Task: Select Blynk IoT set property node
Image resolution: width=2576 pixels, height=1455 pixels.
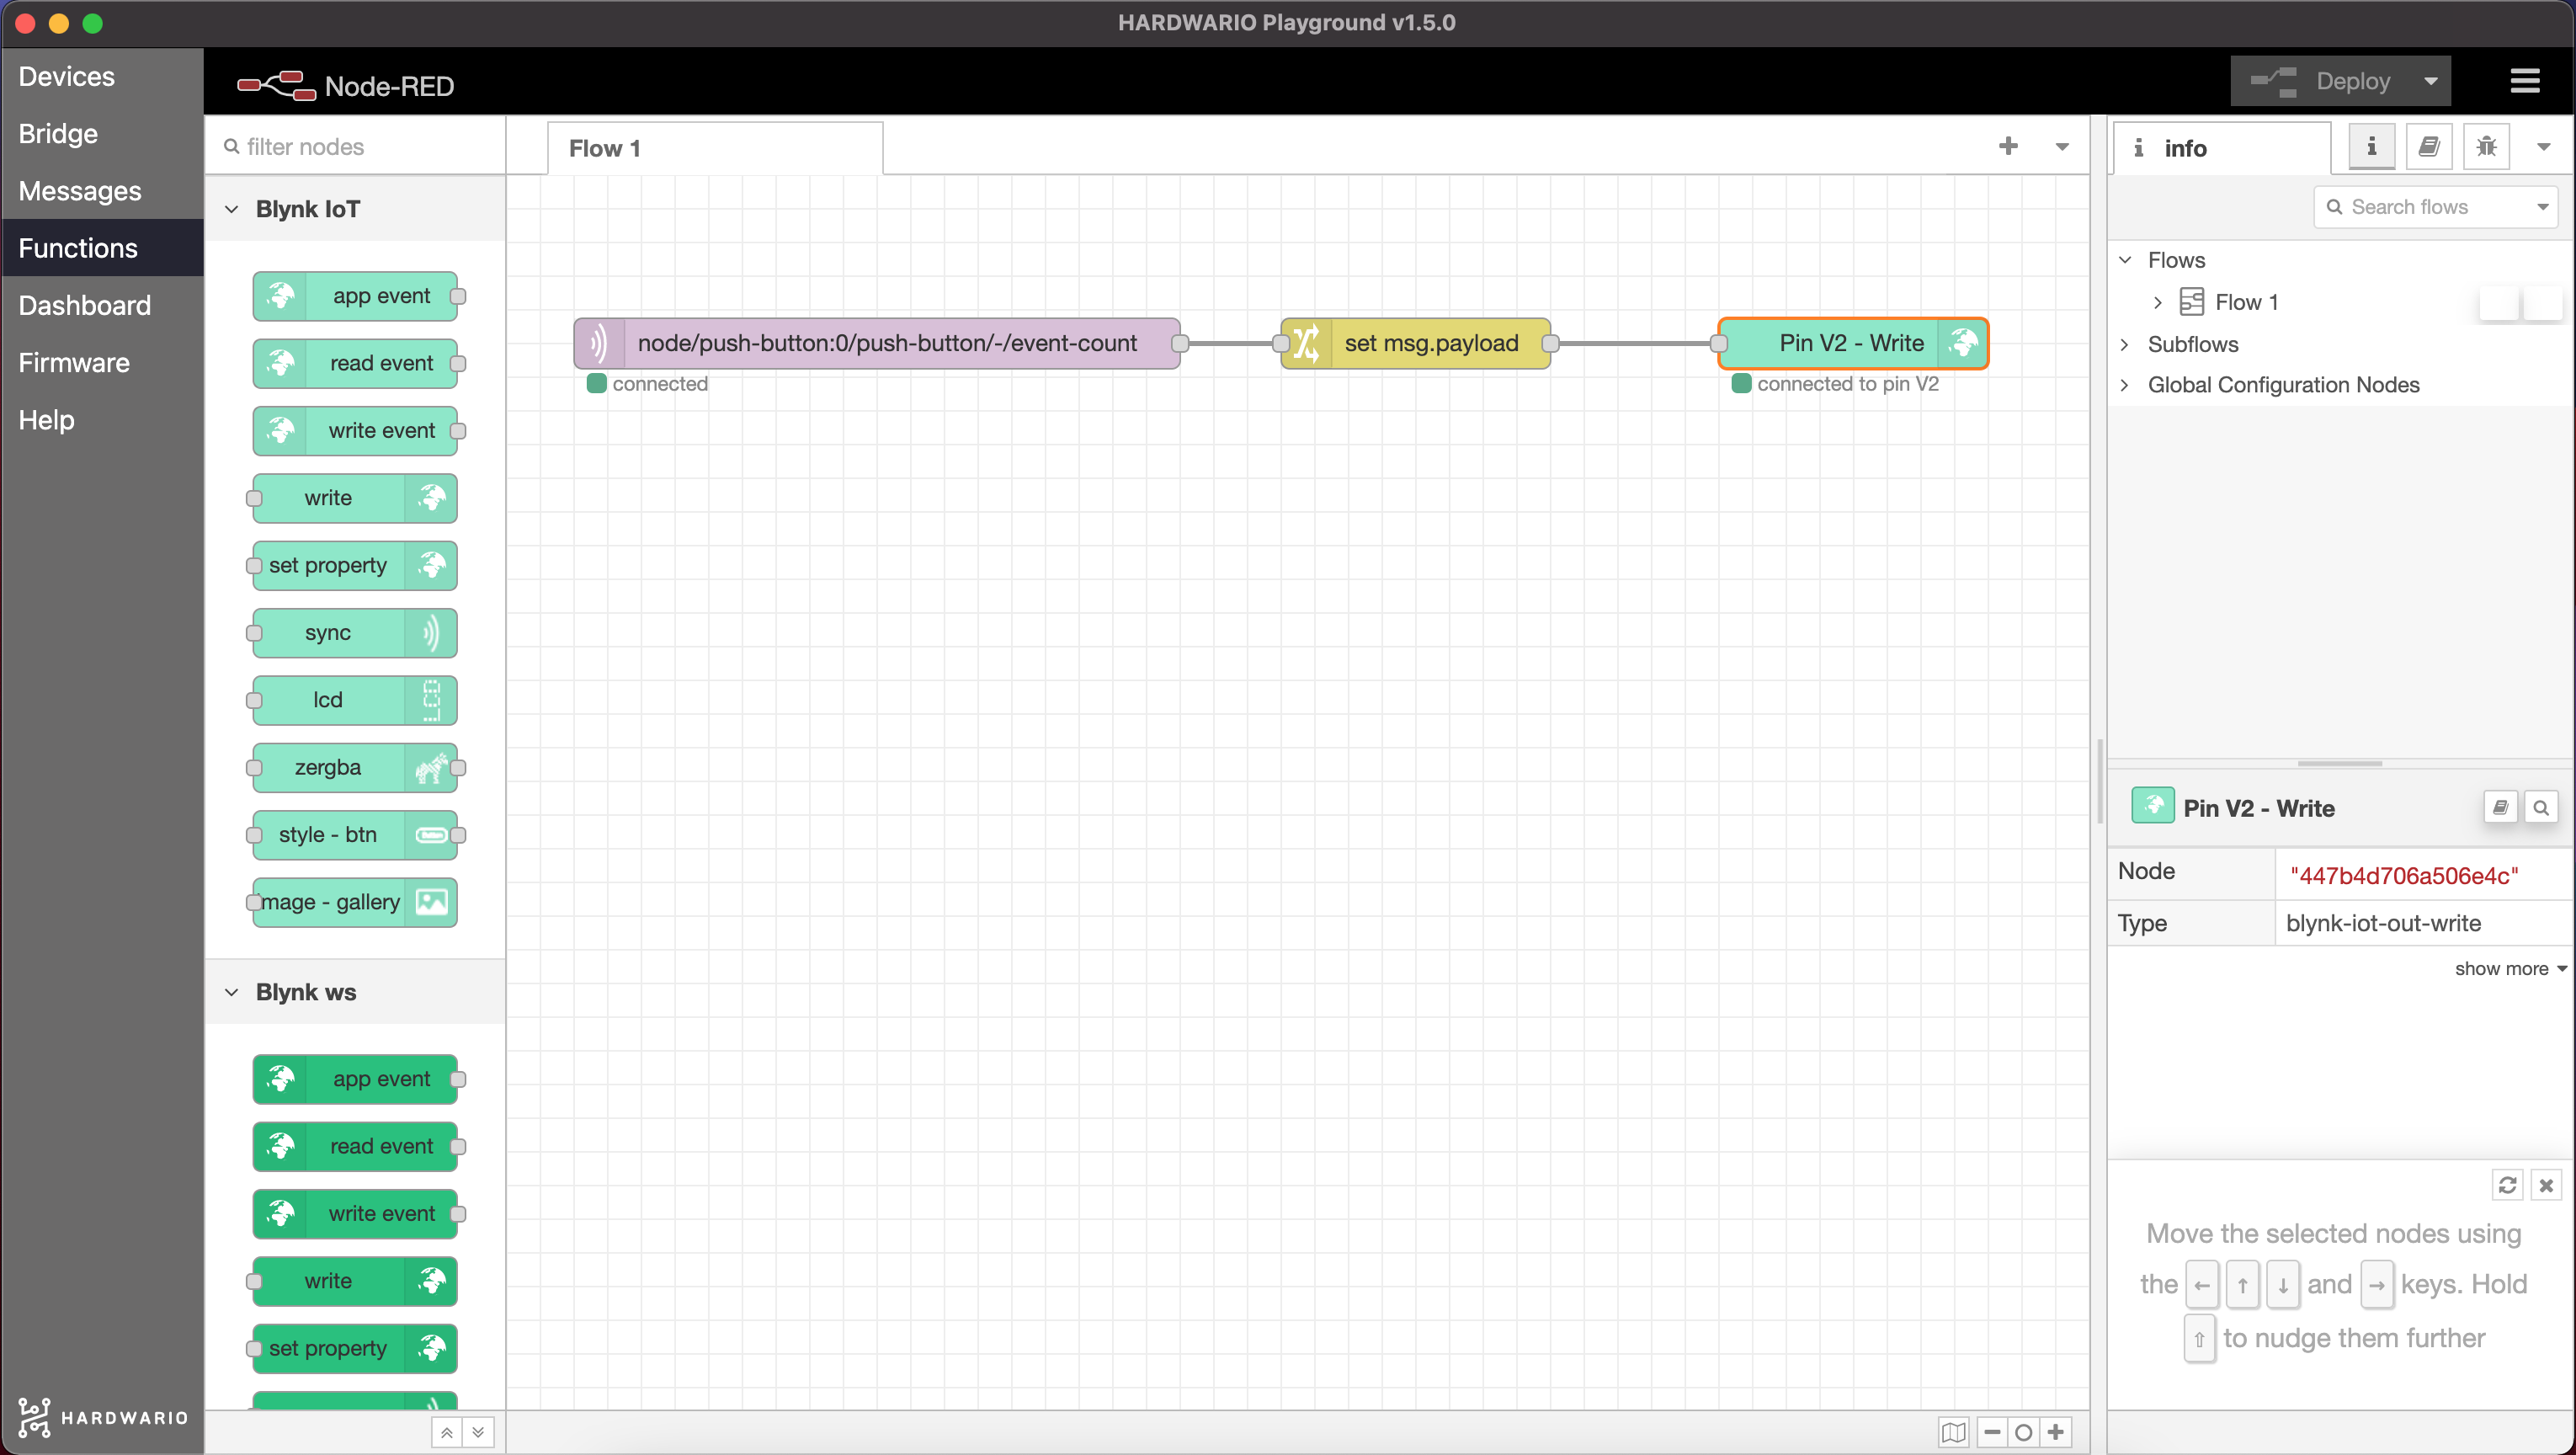Action: pyautogui.click(x=355, y=565)
